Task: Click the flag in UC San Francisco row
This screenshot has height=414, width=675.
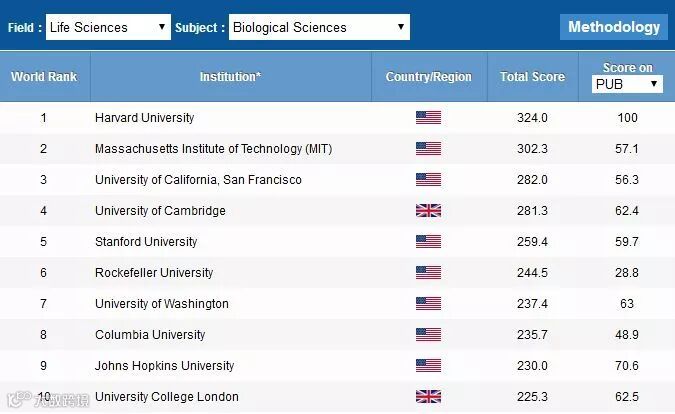Action: 428,180
